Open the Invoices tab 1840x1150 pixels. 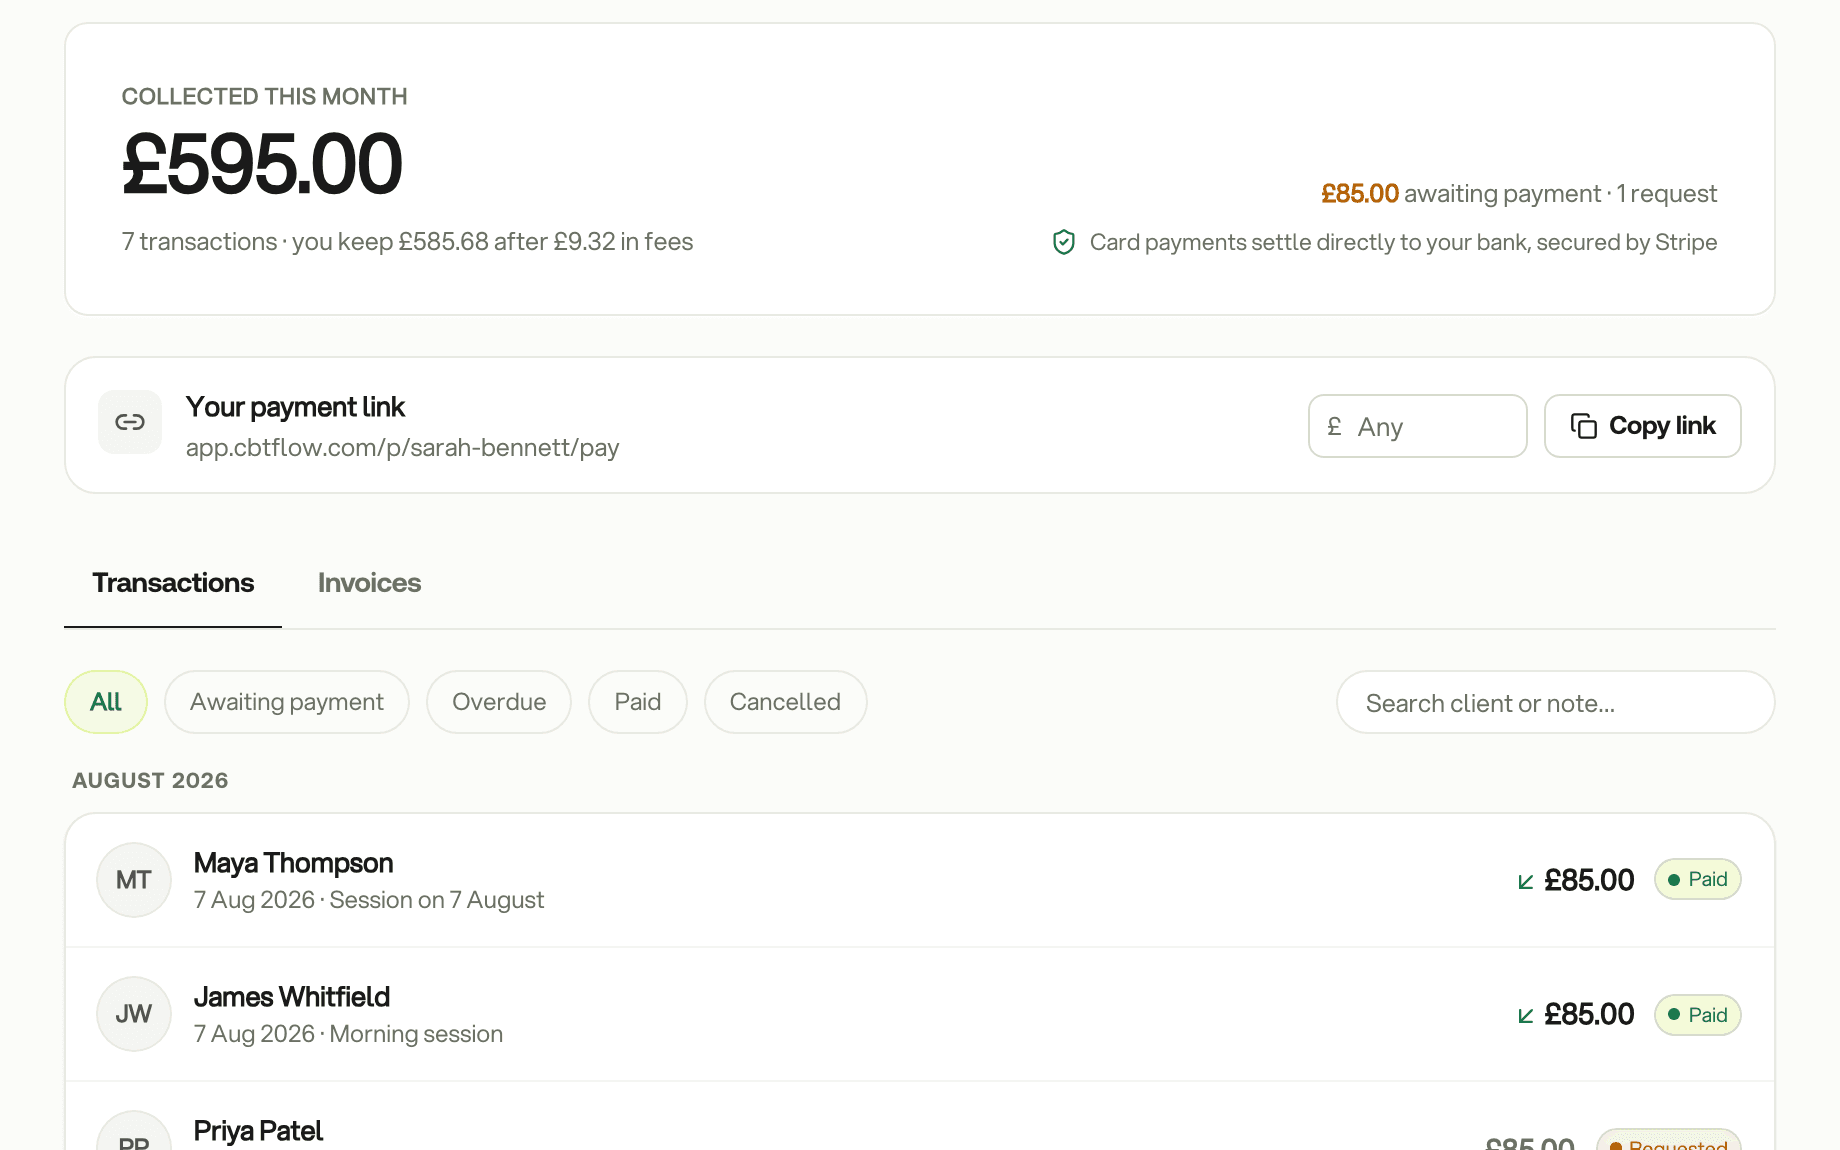click(x=369, y=583)
